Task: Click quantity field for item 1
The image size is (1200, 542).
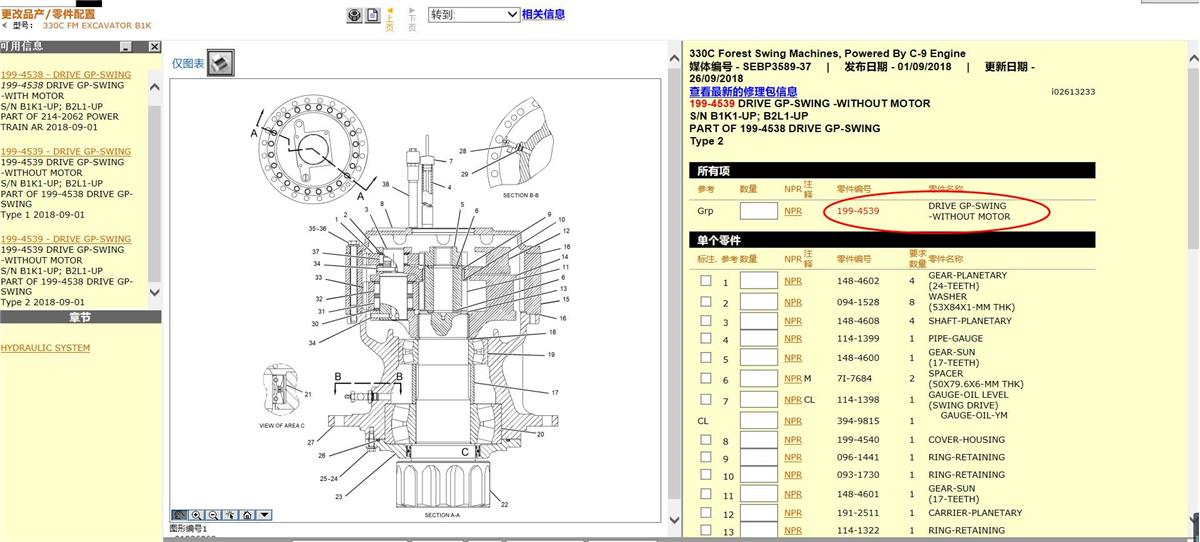Action: [758, 281]
